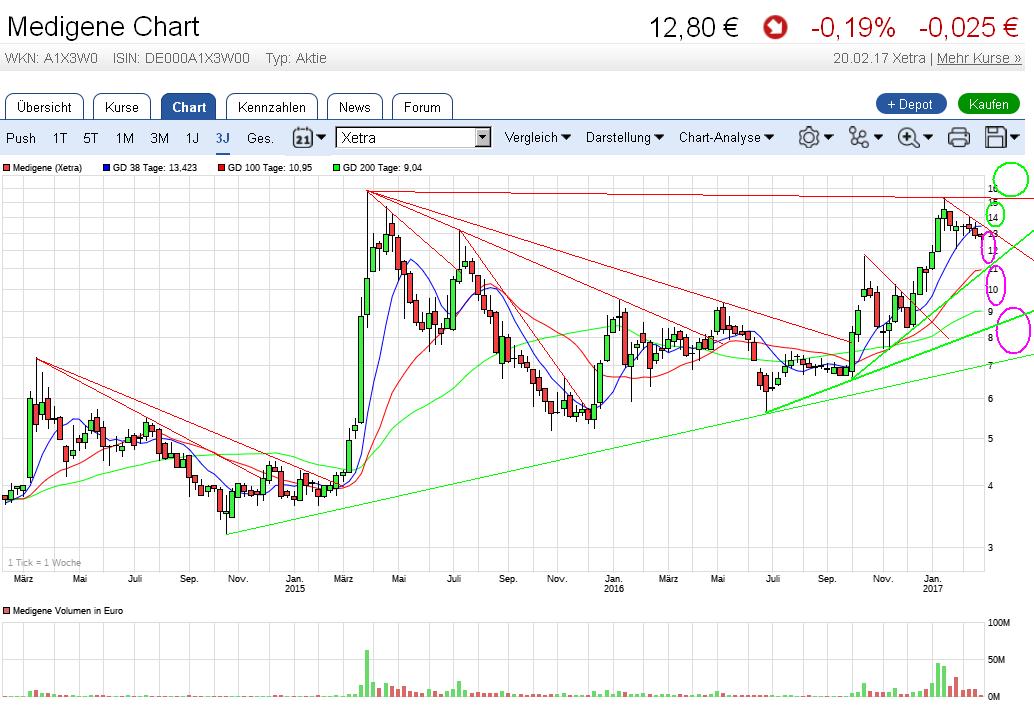Screen dimensions: 1034x710
Task: Open the Darstellung display menu
Action: pyautogui.click(x=625, y=138)
